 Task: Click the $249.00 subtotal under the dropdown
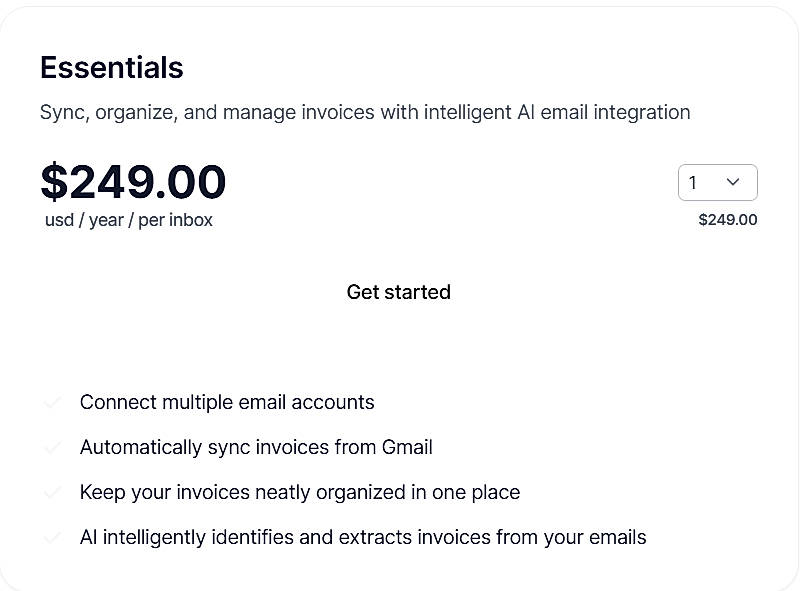pos(727,219)
